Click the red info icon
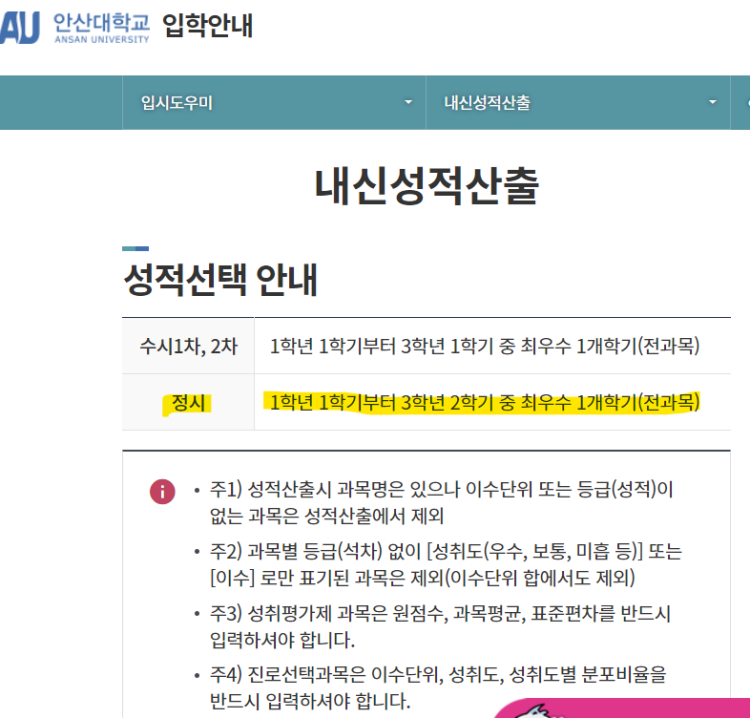The image size is (750, 718). pyautogui.click(x=162, y=491)
